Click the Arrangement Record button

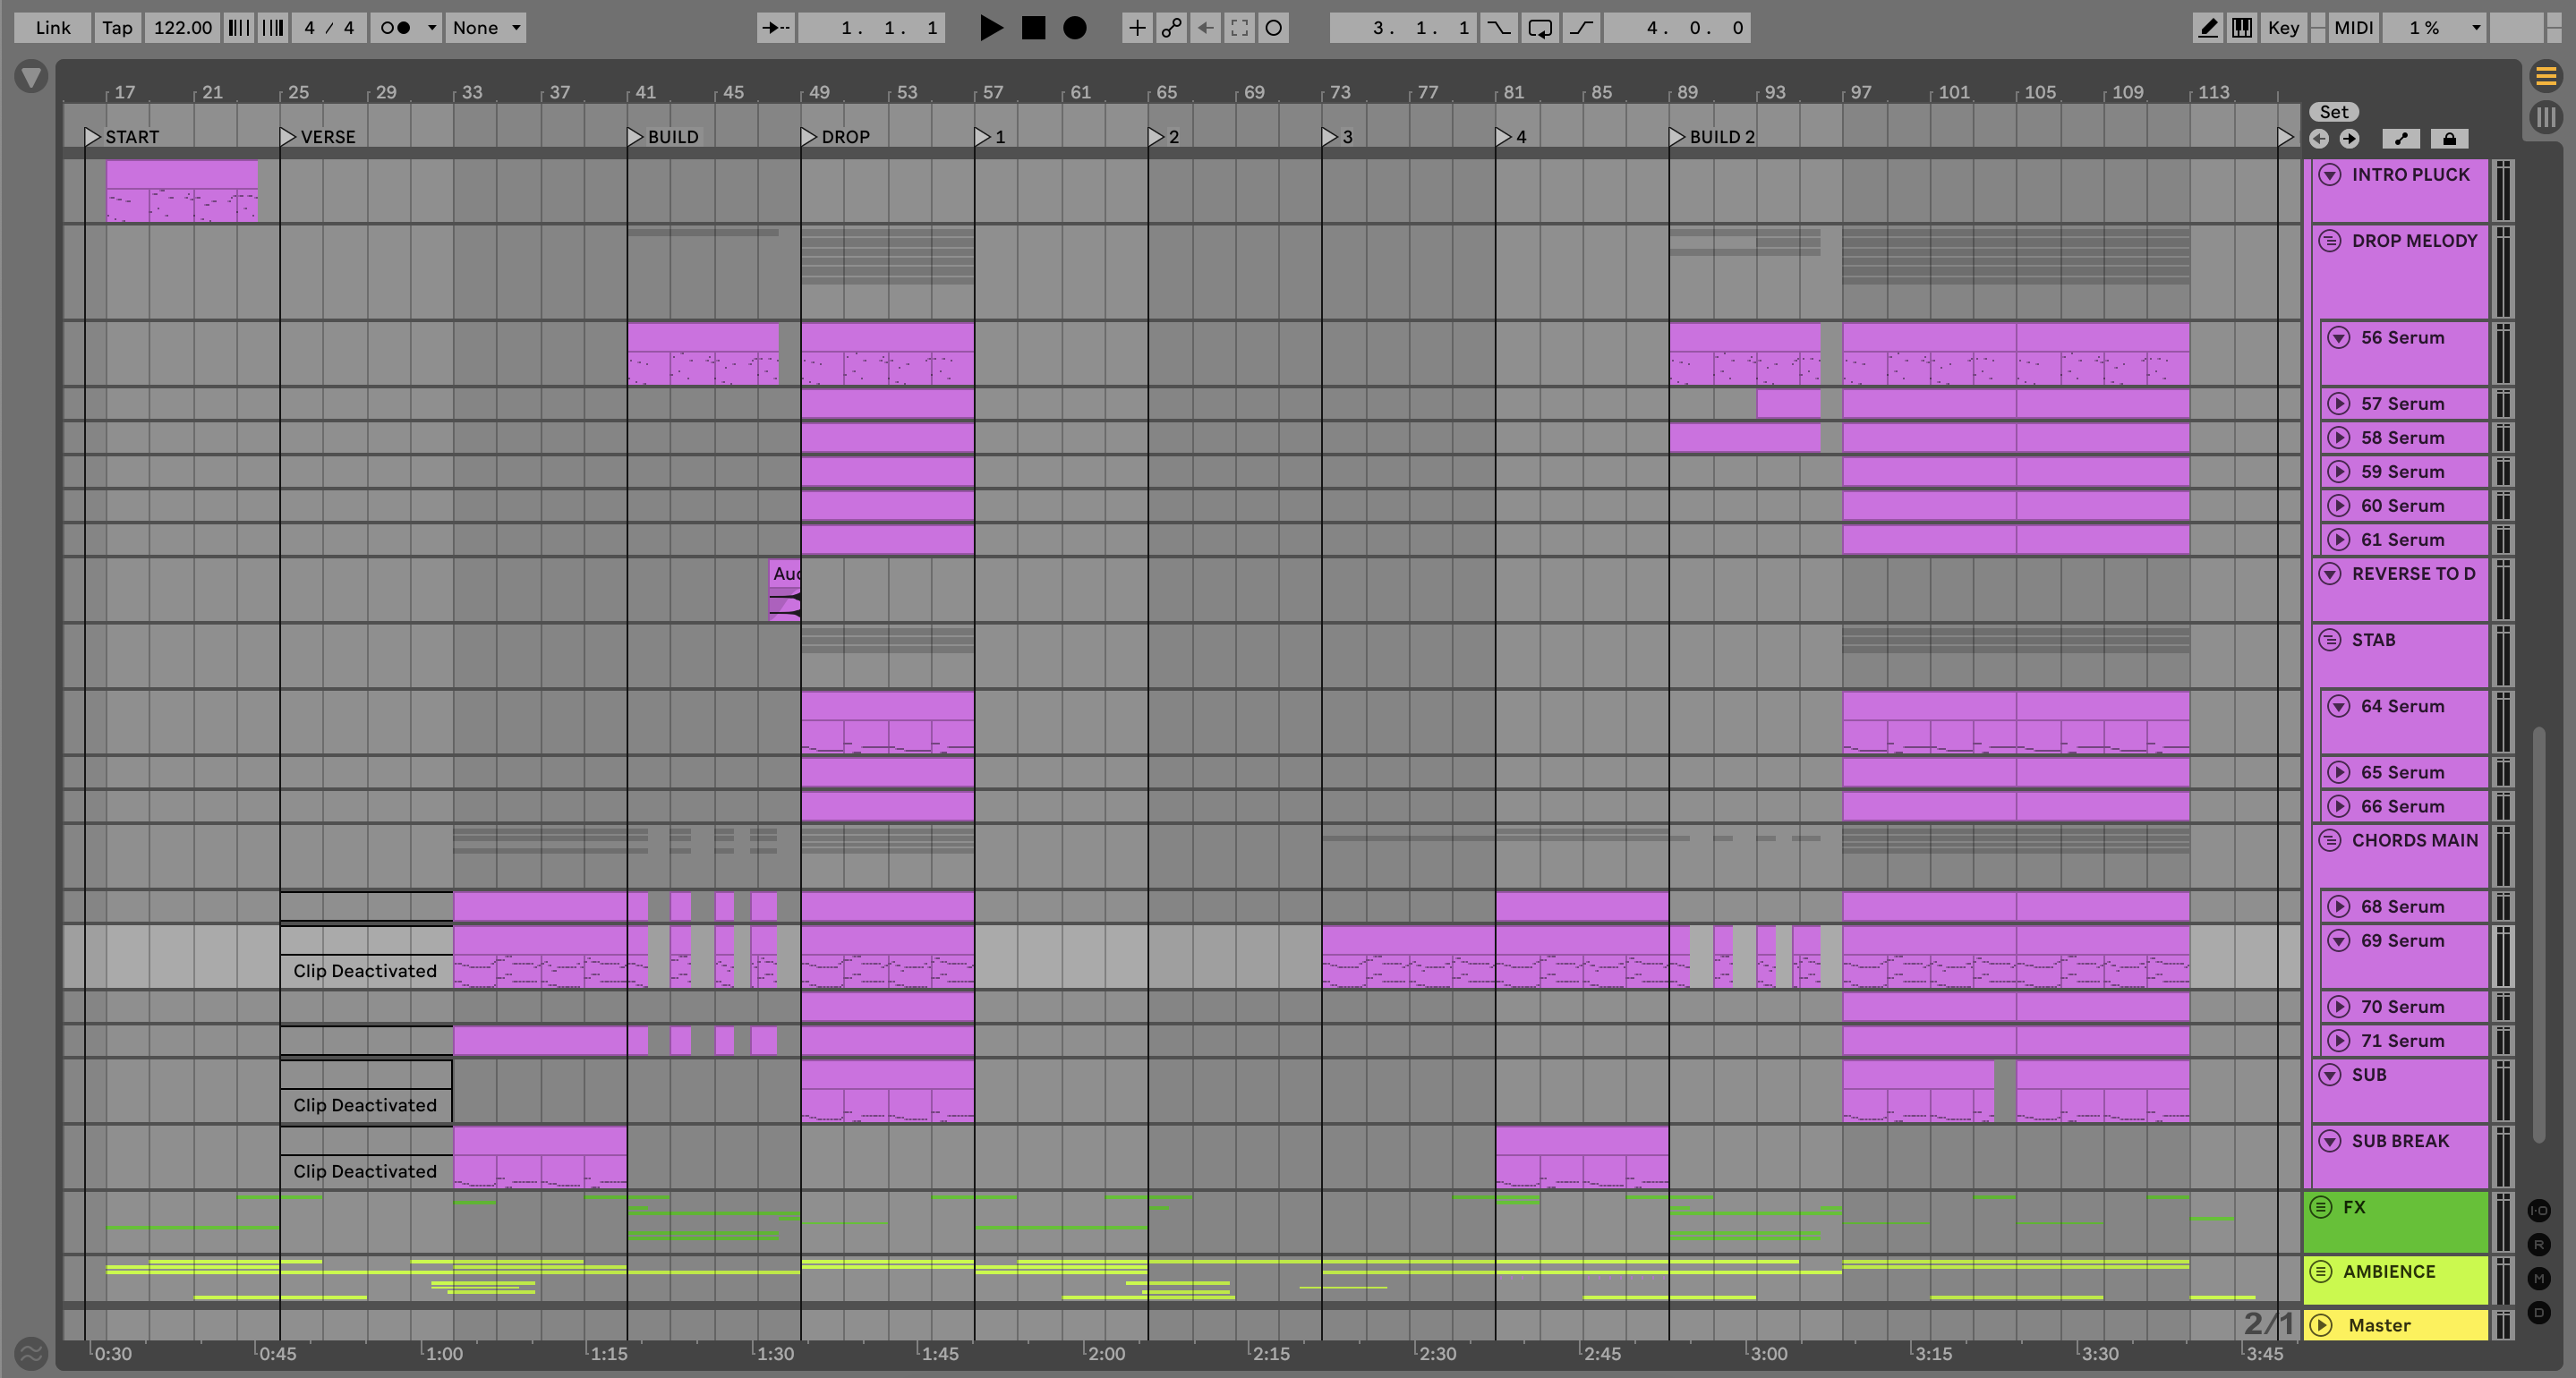coord(1074,28)
